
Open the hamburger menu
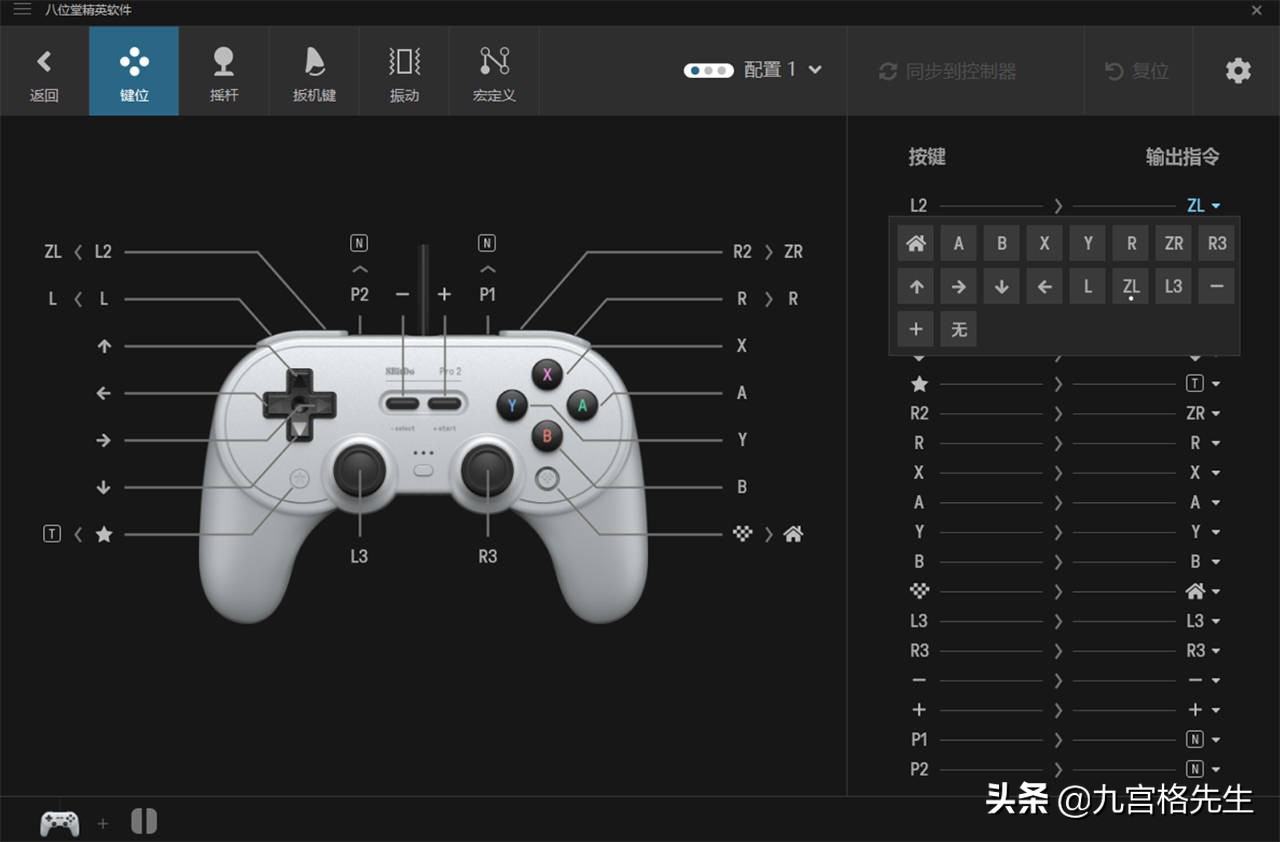[x=21, y=11]
